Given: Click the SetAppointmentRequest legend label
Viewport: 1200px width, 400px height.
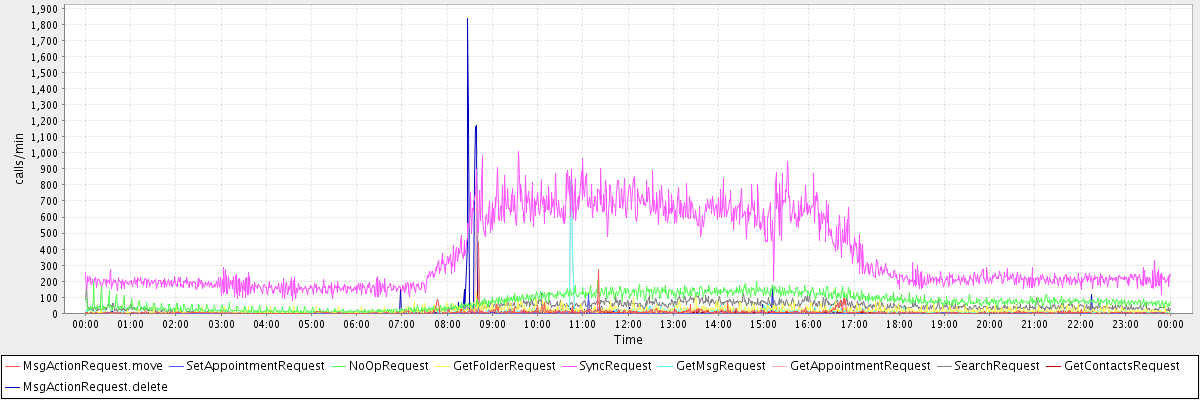Looking at the screenshot, I should coord(255,367).
